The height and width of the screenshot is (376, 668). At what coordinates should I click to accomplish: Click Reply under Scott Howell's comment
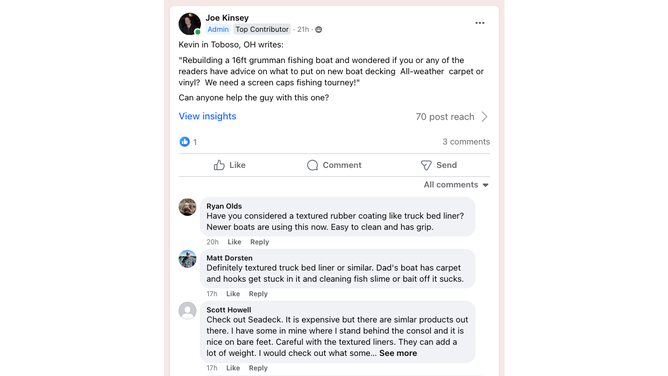[258, 368]
